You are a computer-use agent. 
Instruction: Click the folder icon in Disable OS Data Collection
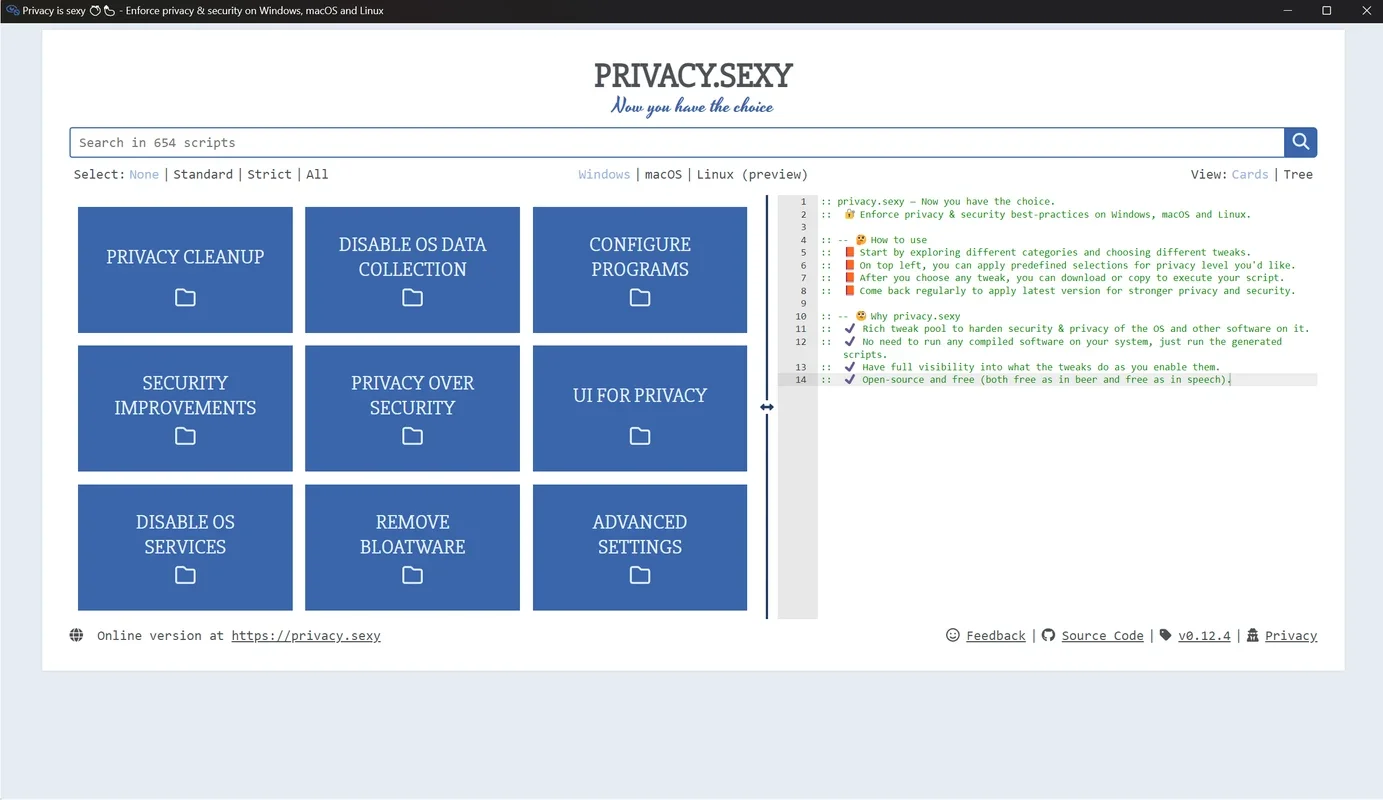(412, 298)
